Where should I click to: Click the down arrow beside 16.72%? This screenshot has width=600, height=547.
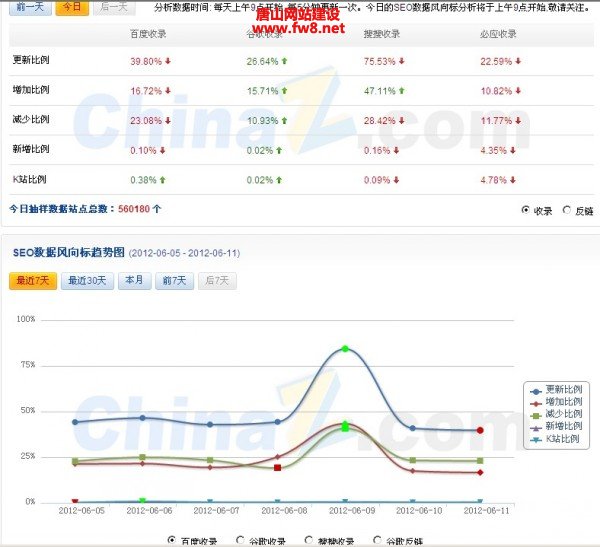pos(168,91)
